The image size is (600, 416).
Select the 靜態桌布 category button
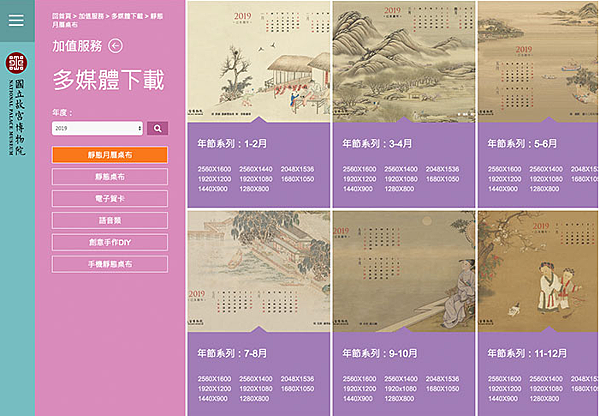pos(110,177)
